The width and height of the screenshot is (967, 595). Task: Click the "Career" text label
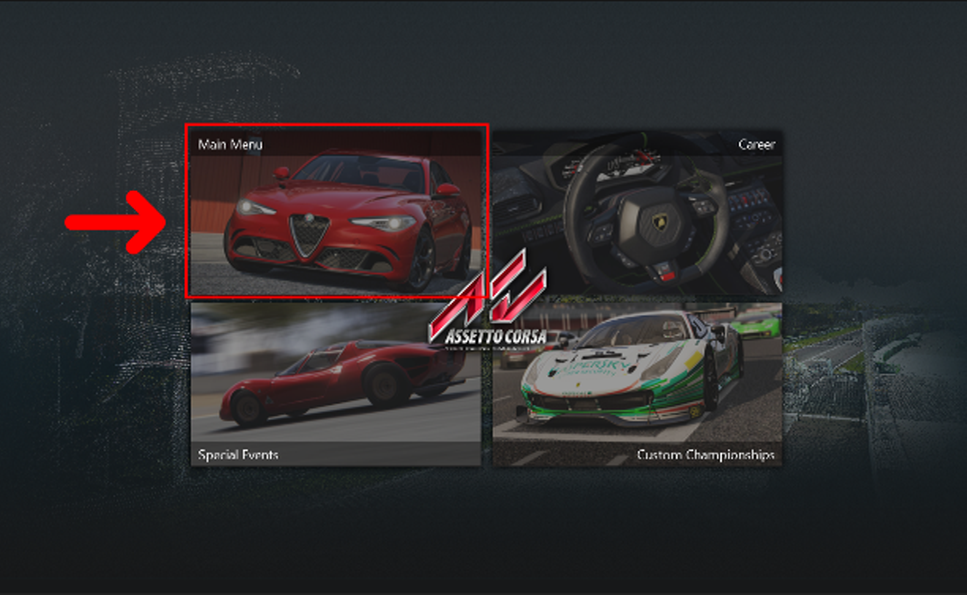[756, 145]
